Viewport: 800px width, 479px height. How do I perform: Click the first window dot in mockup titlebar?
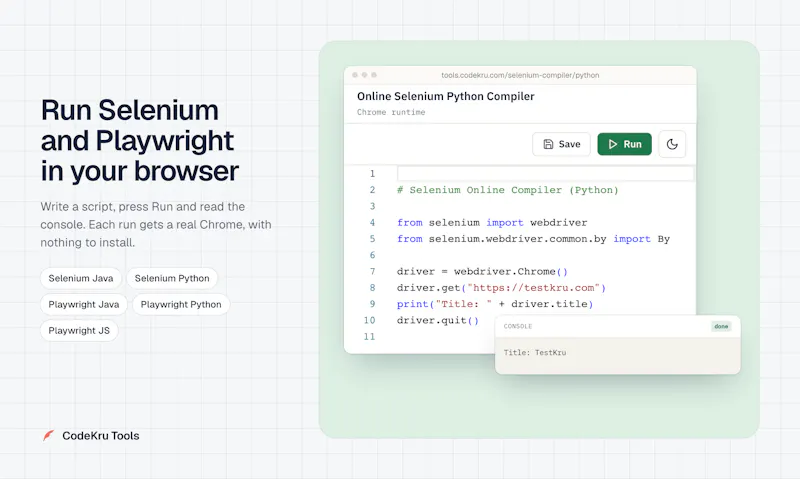point(355,75)
